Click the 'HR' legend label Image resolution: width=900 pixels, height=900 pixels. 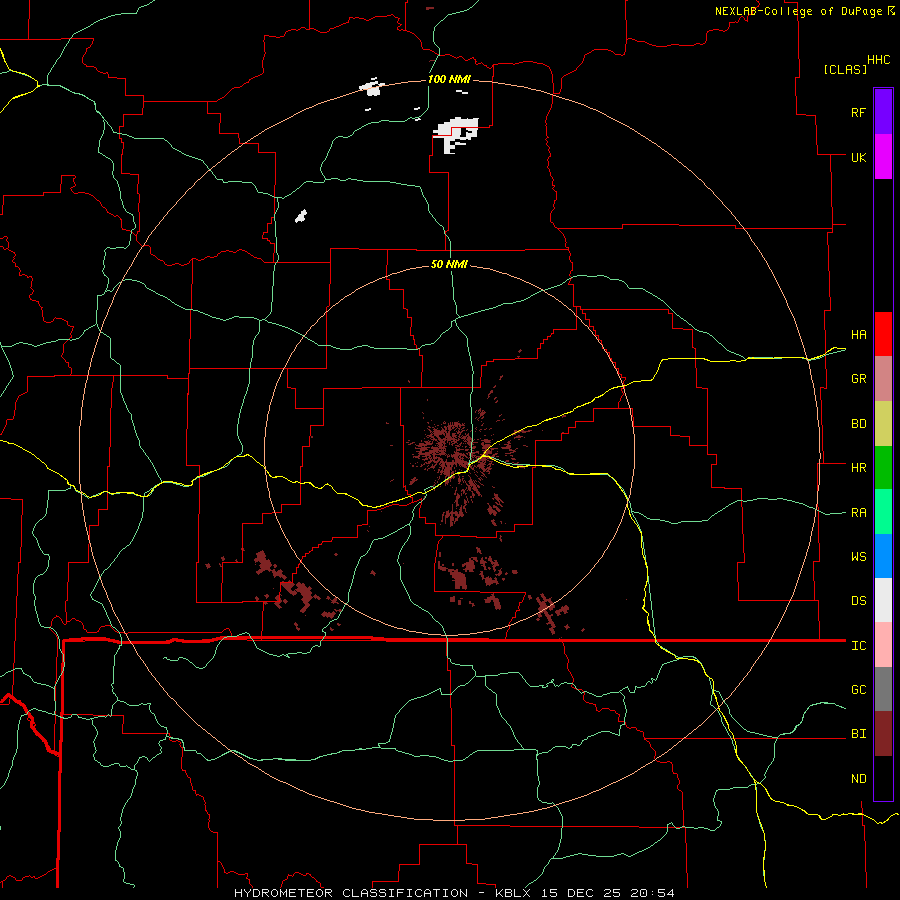coord(858,468)
